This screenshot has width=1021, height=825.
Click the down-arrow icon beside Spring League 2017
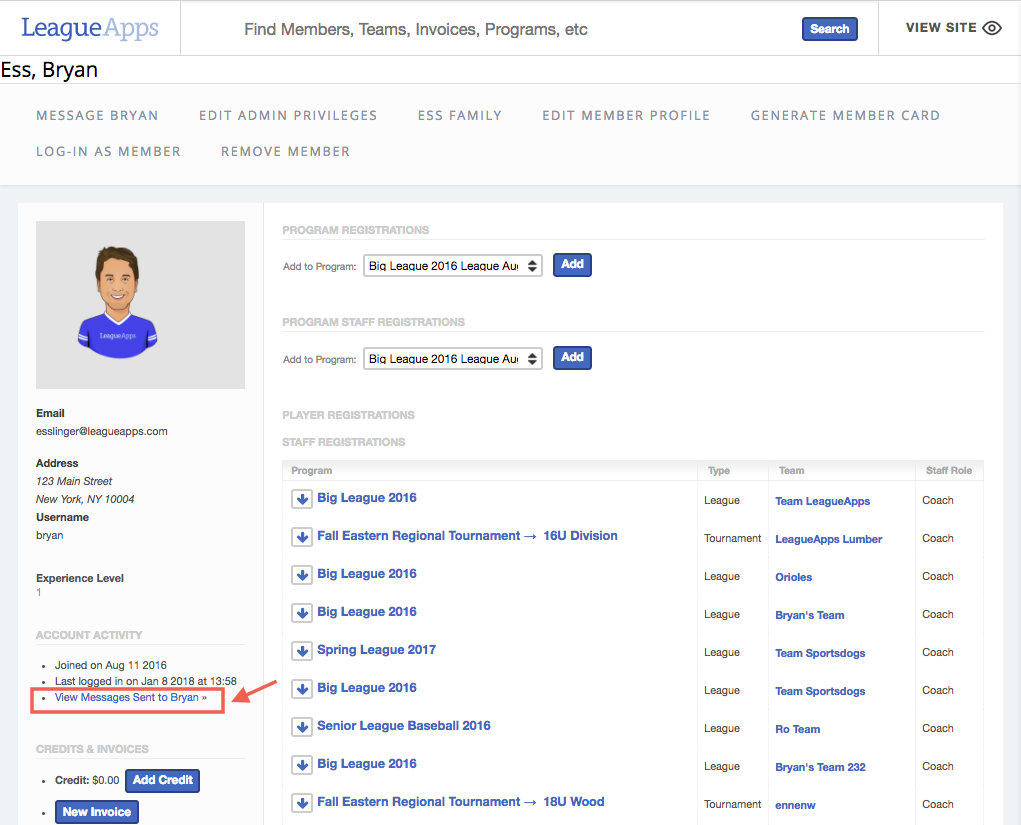(x=301, y=650)
